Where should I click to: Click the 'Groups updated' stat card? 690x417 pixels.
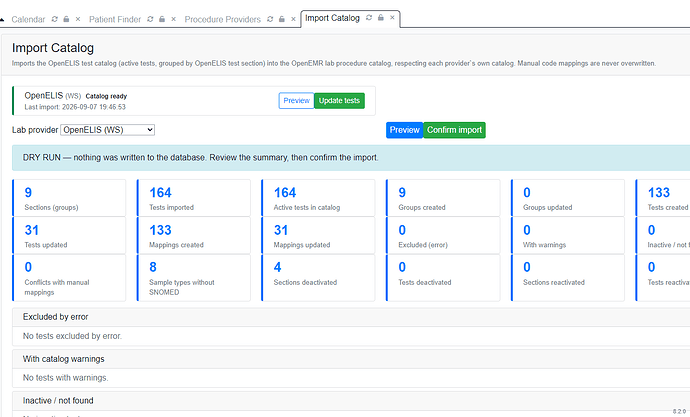pos(568,198)
